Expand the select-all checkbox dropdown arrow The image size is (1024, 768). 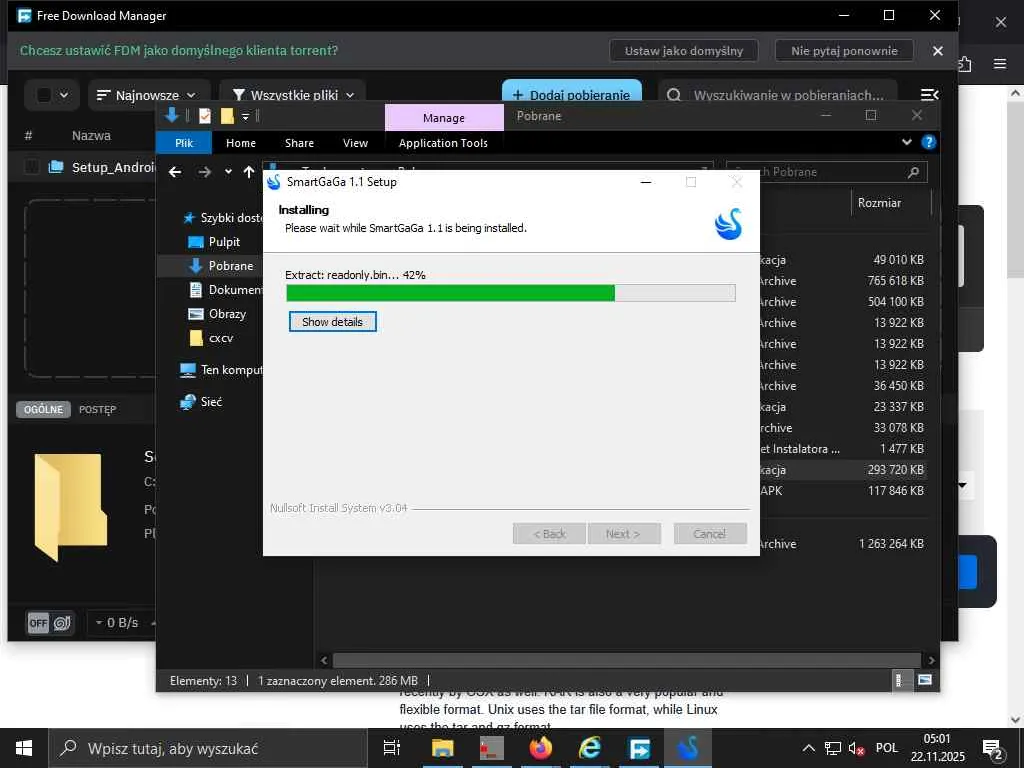coord(64,95)
